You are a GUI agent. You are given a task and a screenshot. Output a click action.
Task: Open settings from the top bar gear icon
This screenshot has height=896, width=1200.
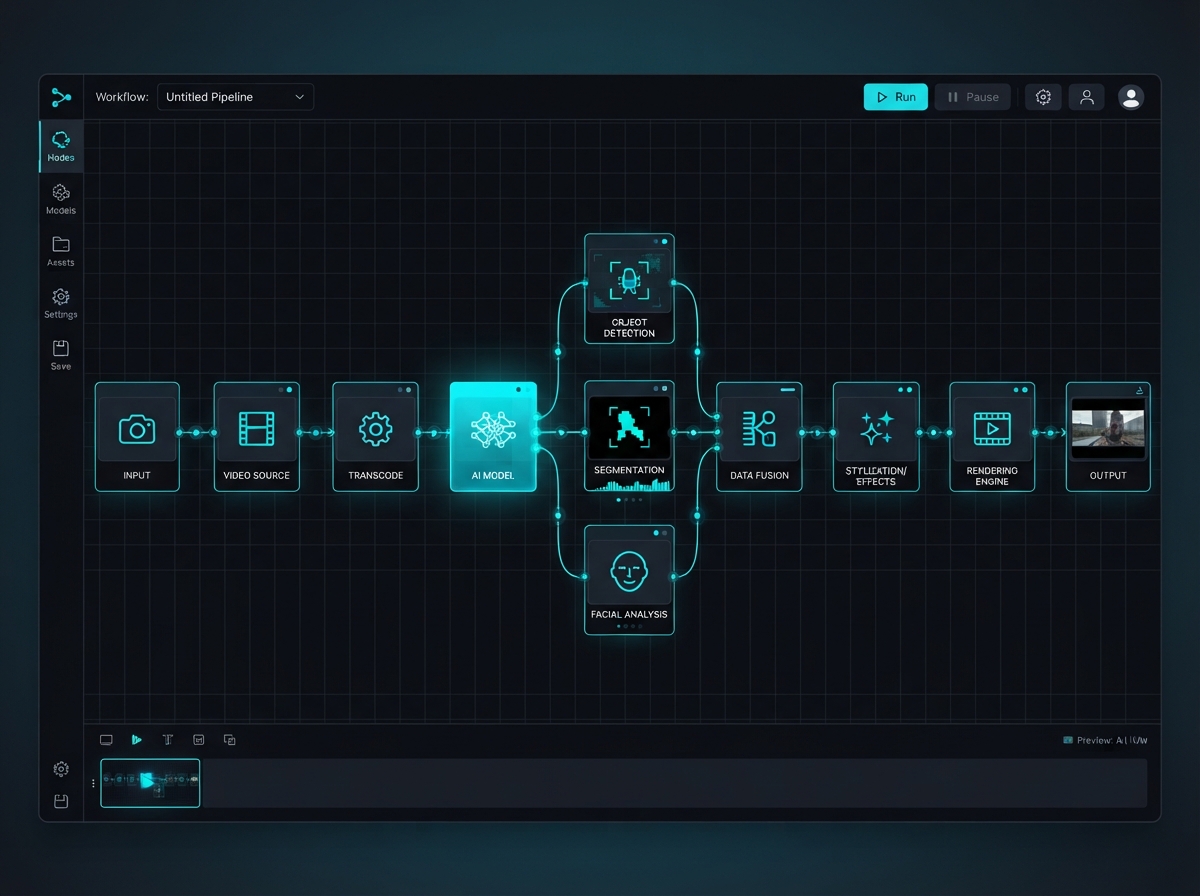[x=1043, y=97]
